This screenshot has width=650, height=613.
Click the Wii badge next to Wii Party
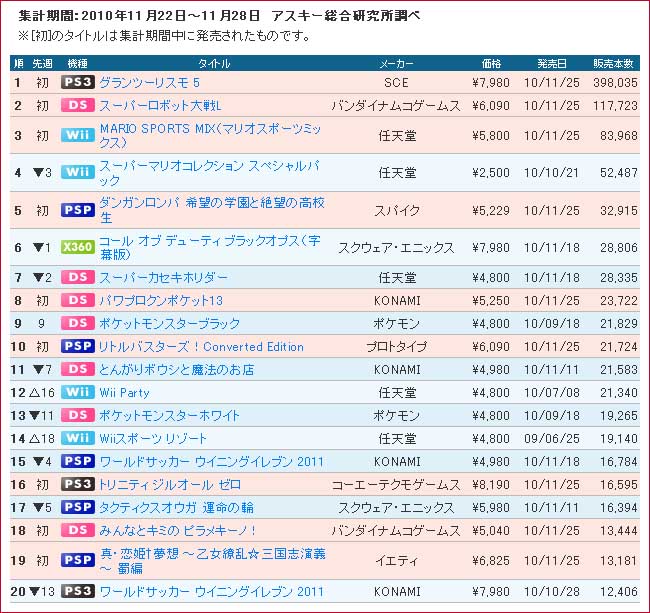point(78,392)
